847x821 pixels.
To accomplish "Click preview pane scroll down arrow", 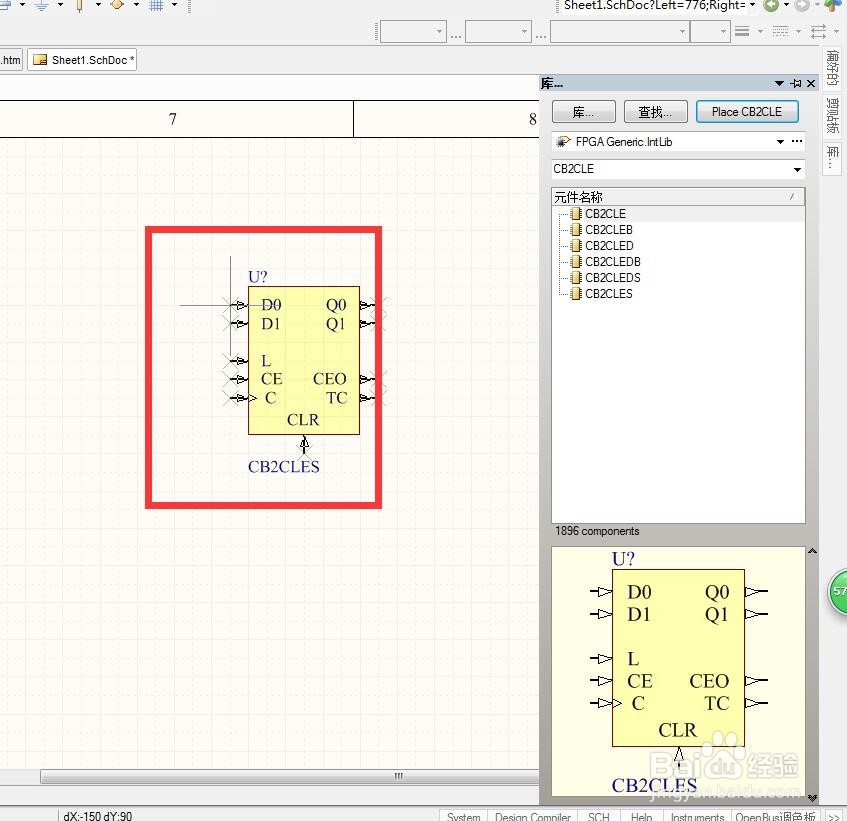I will click(812, 797).
